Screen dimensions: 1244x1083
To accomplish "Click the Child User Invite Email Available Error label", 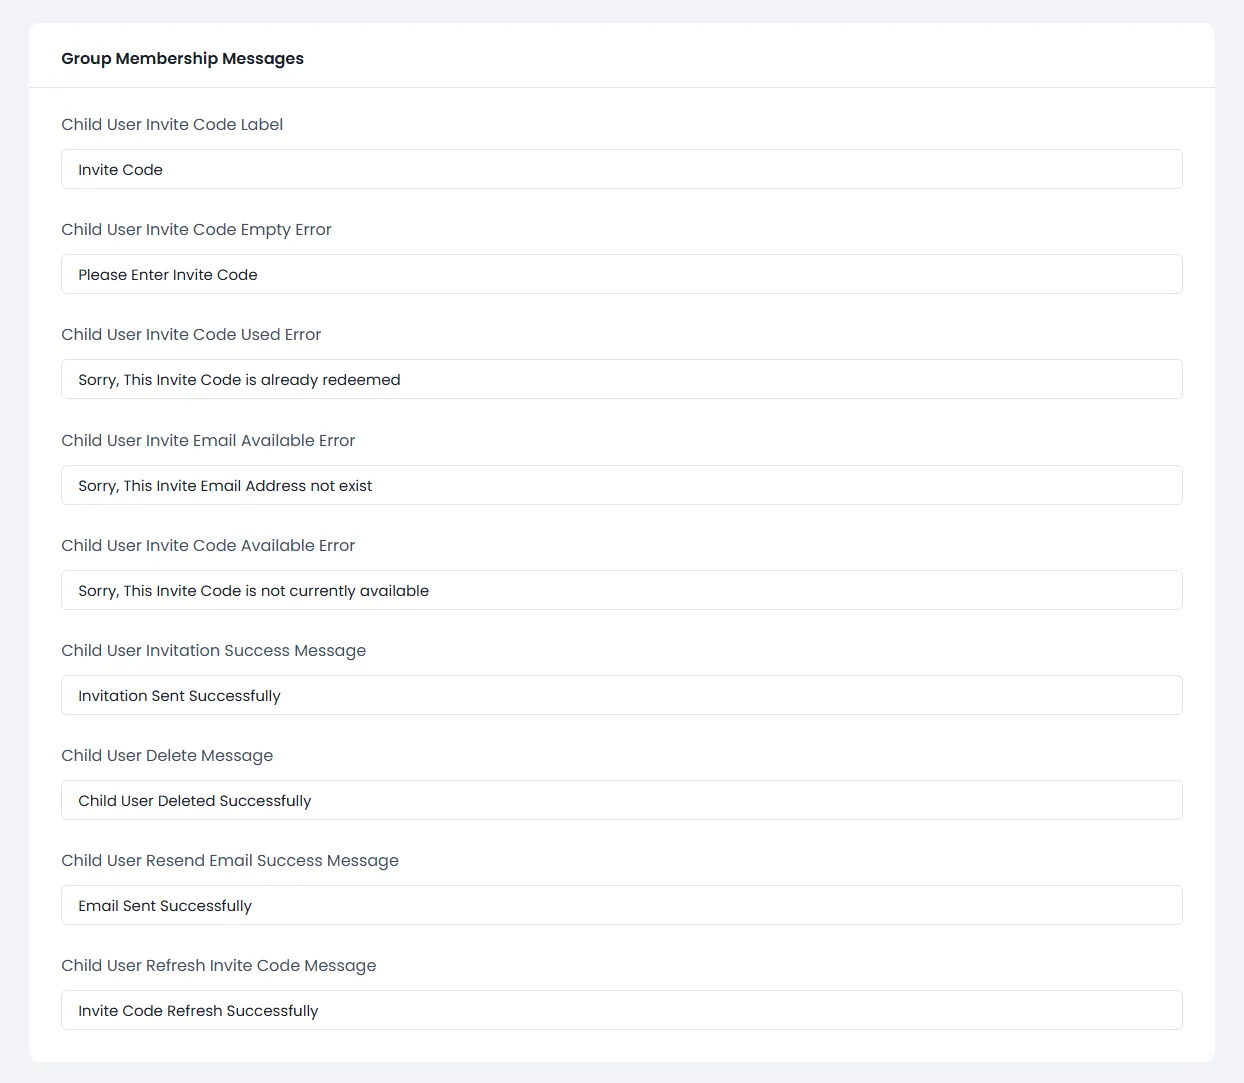I will [208, 440].
